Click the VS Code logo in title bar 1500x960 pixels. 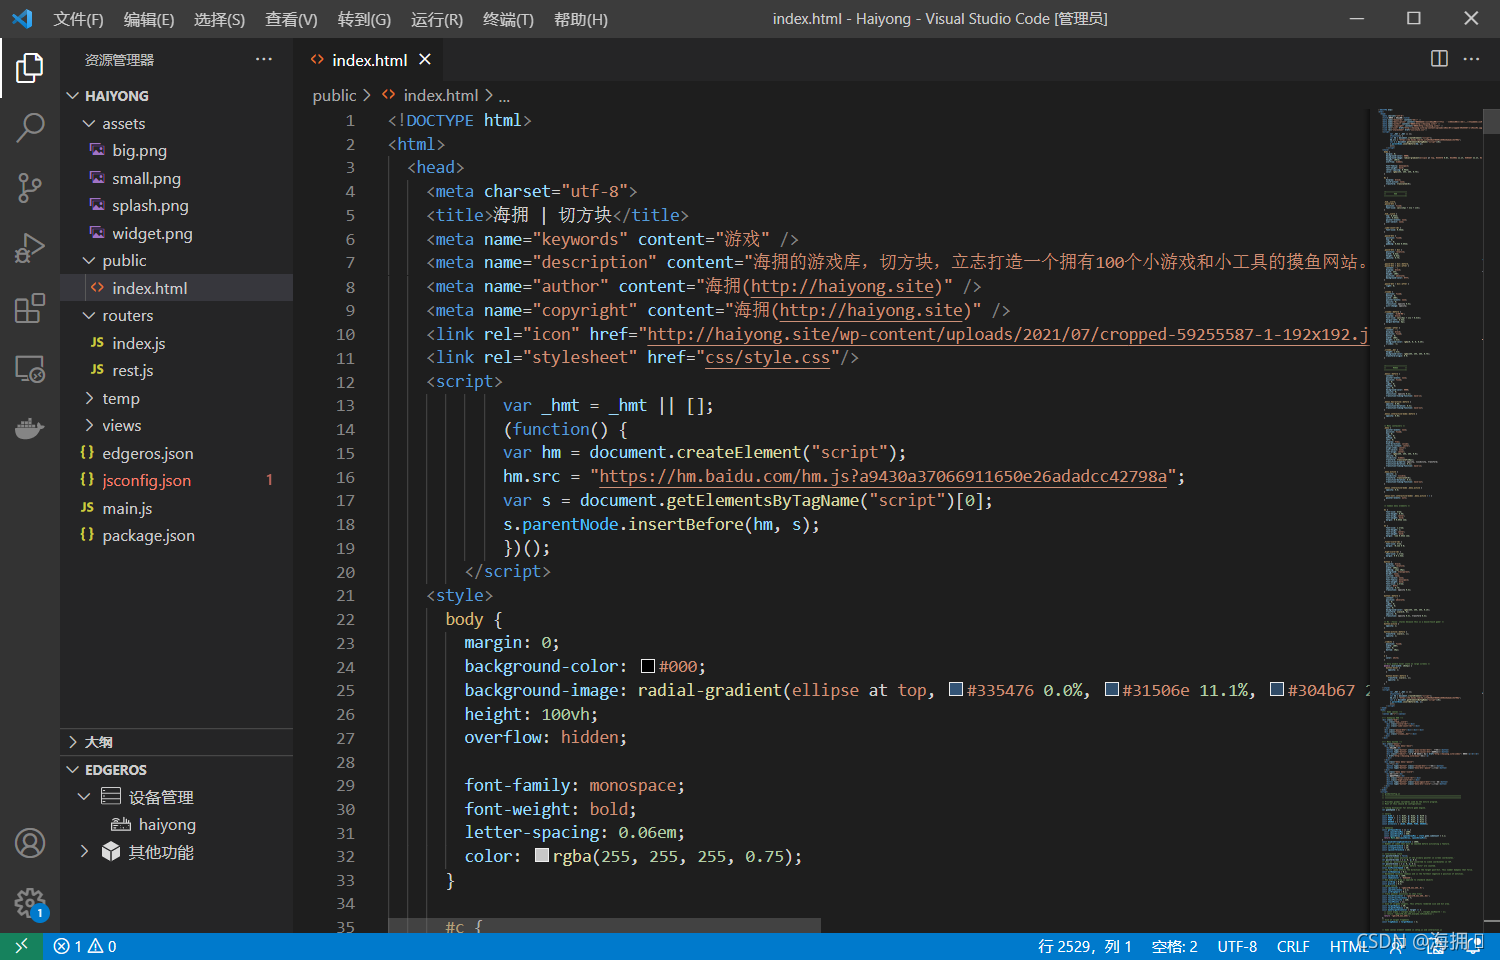22,18
